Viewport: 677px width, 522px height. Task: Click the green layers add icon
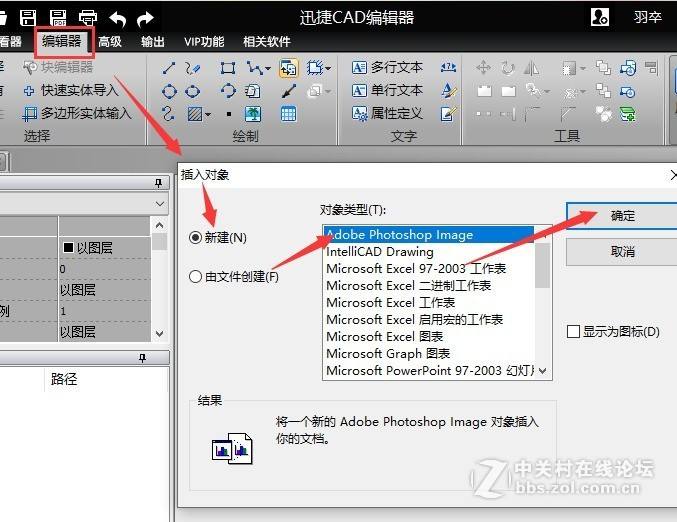[x=627, y=114]
